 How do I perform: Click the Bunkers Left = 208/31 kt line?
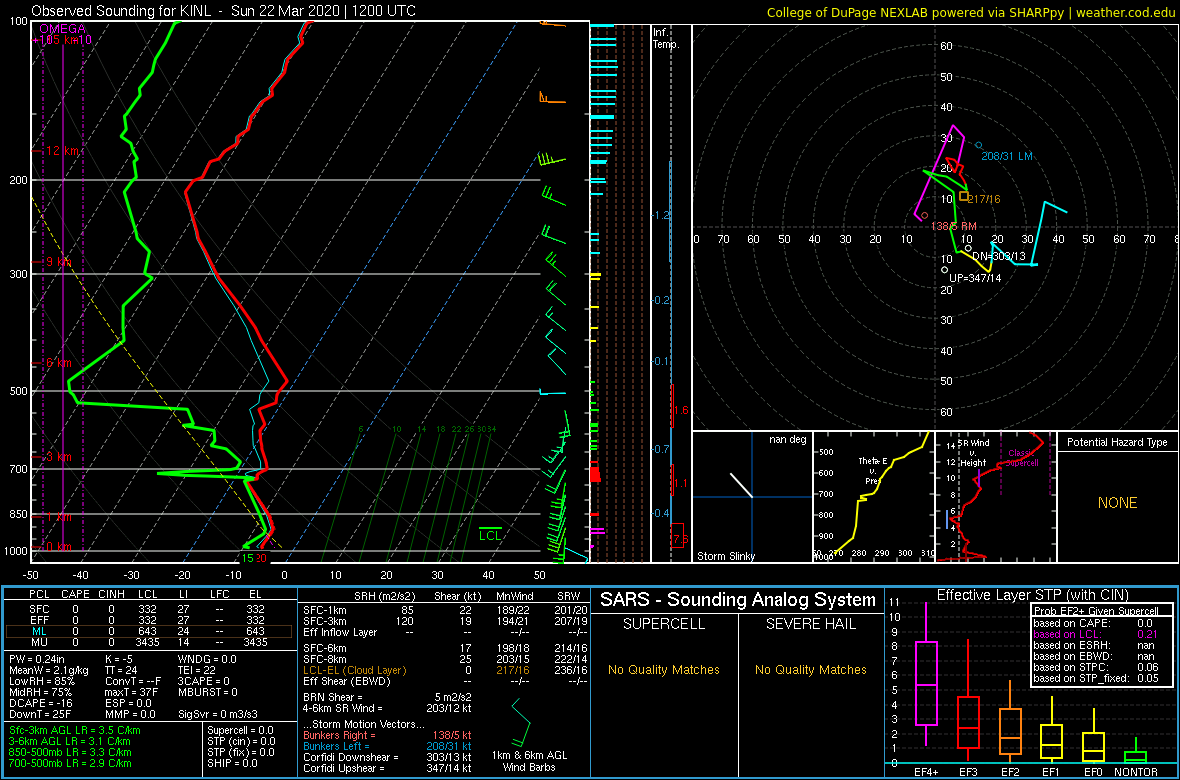(x=387, y=745)
